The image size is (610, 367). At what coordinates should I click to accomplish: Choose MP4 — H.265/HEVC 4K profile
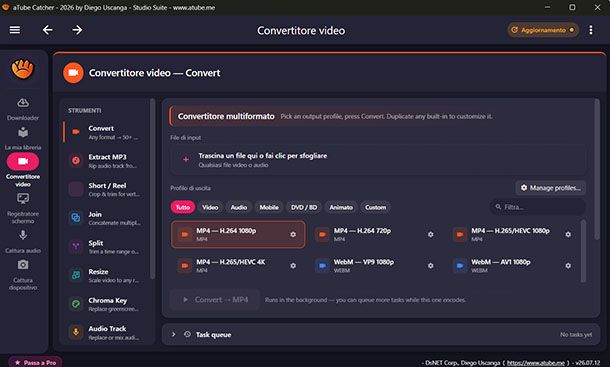click(238, 265)
